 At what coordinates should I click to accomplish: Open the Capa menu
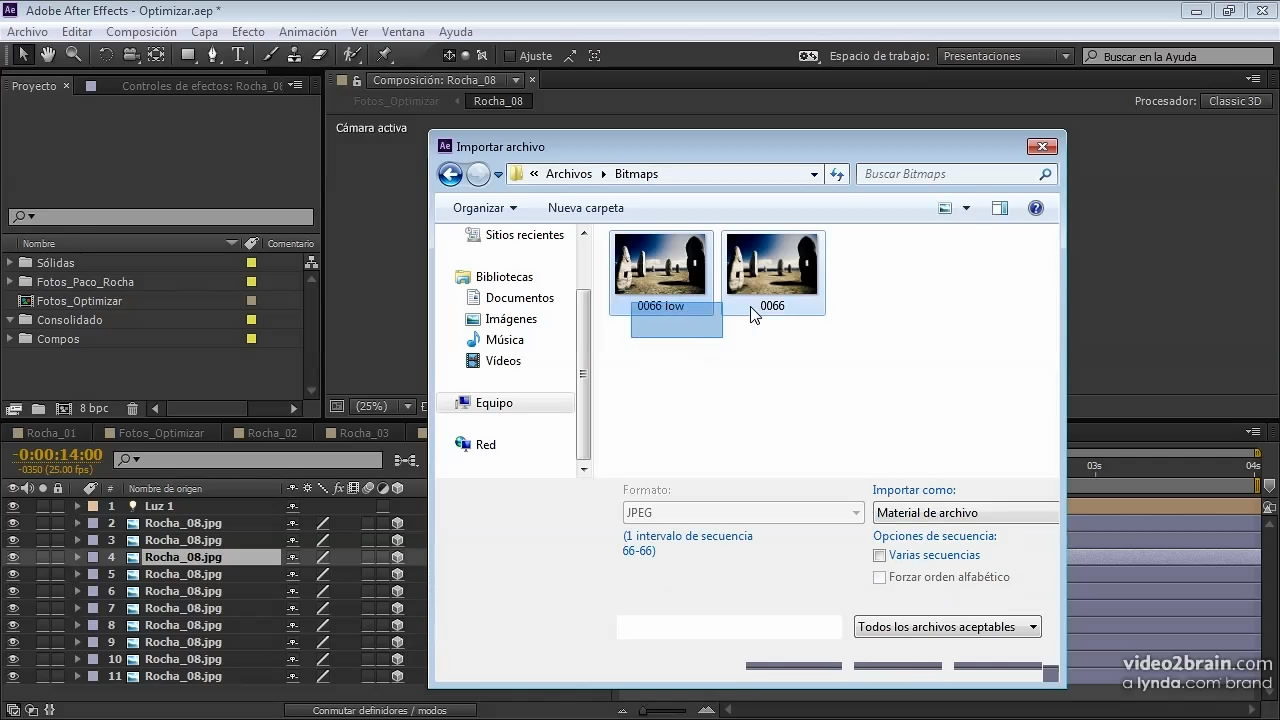204,32
